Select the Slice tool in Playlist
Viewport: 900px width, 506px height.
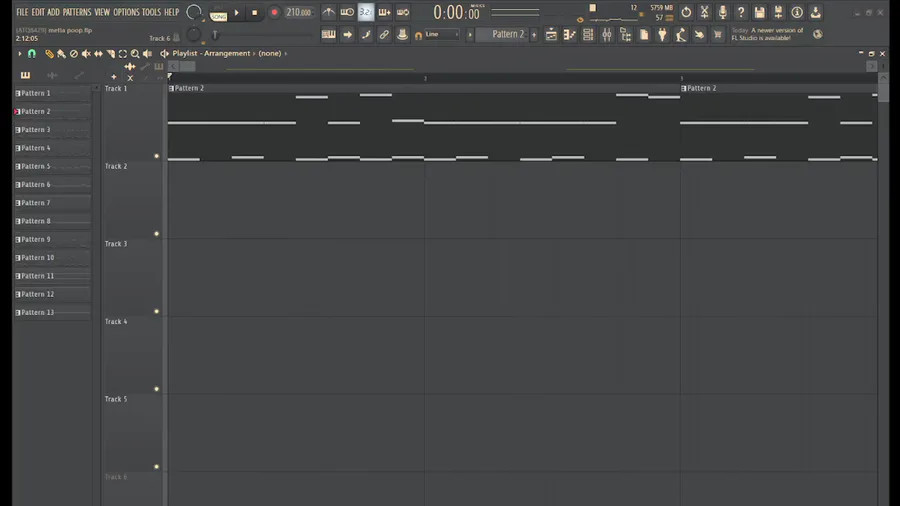click(x=111, y=53)
